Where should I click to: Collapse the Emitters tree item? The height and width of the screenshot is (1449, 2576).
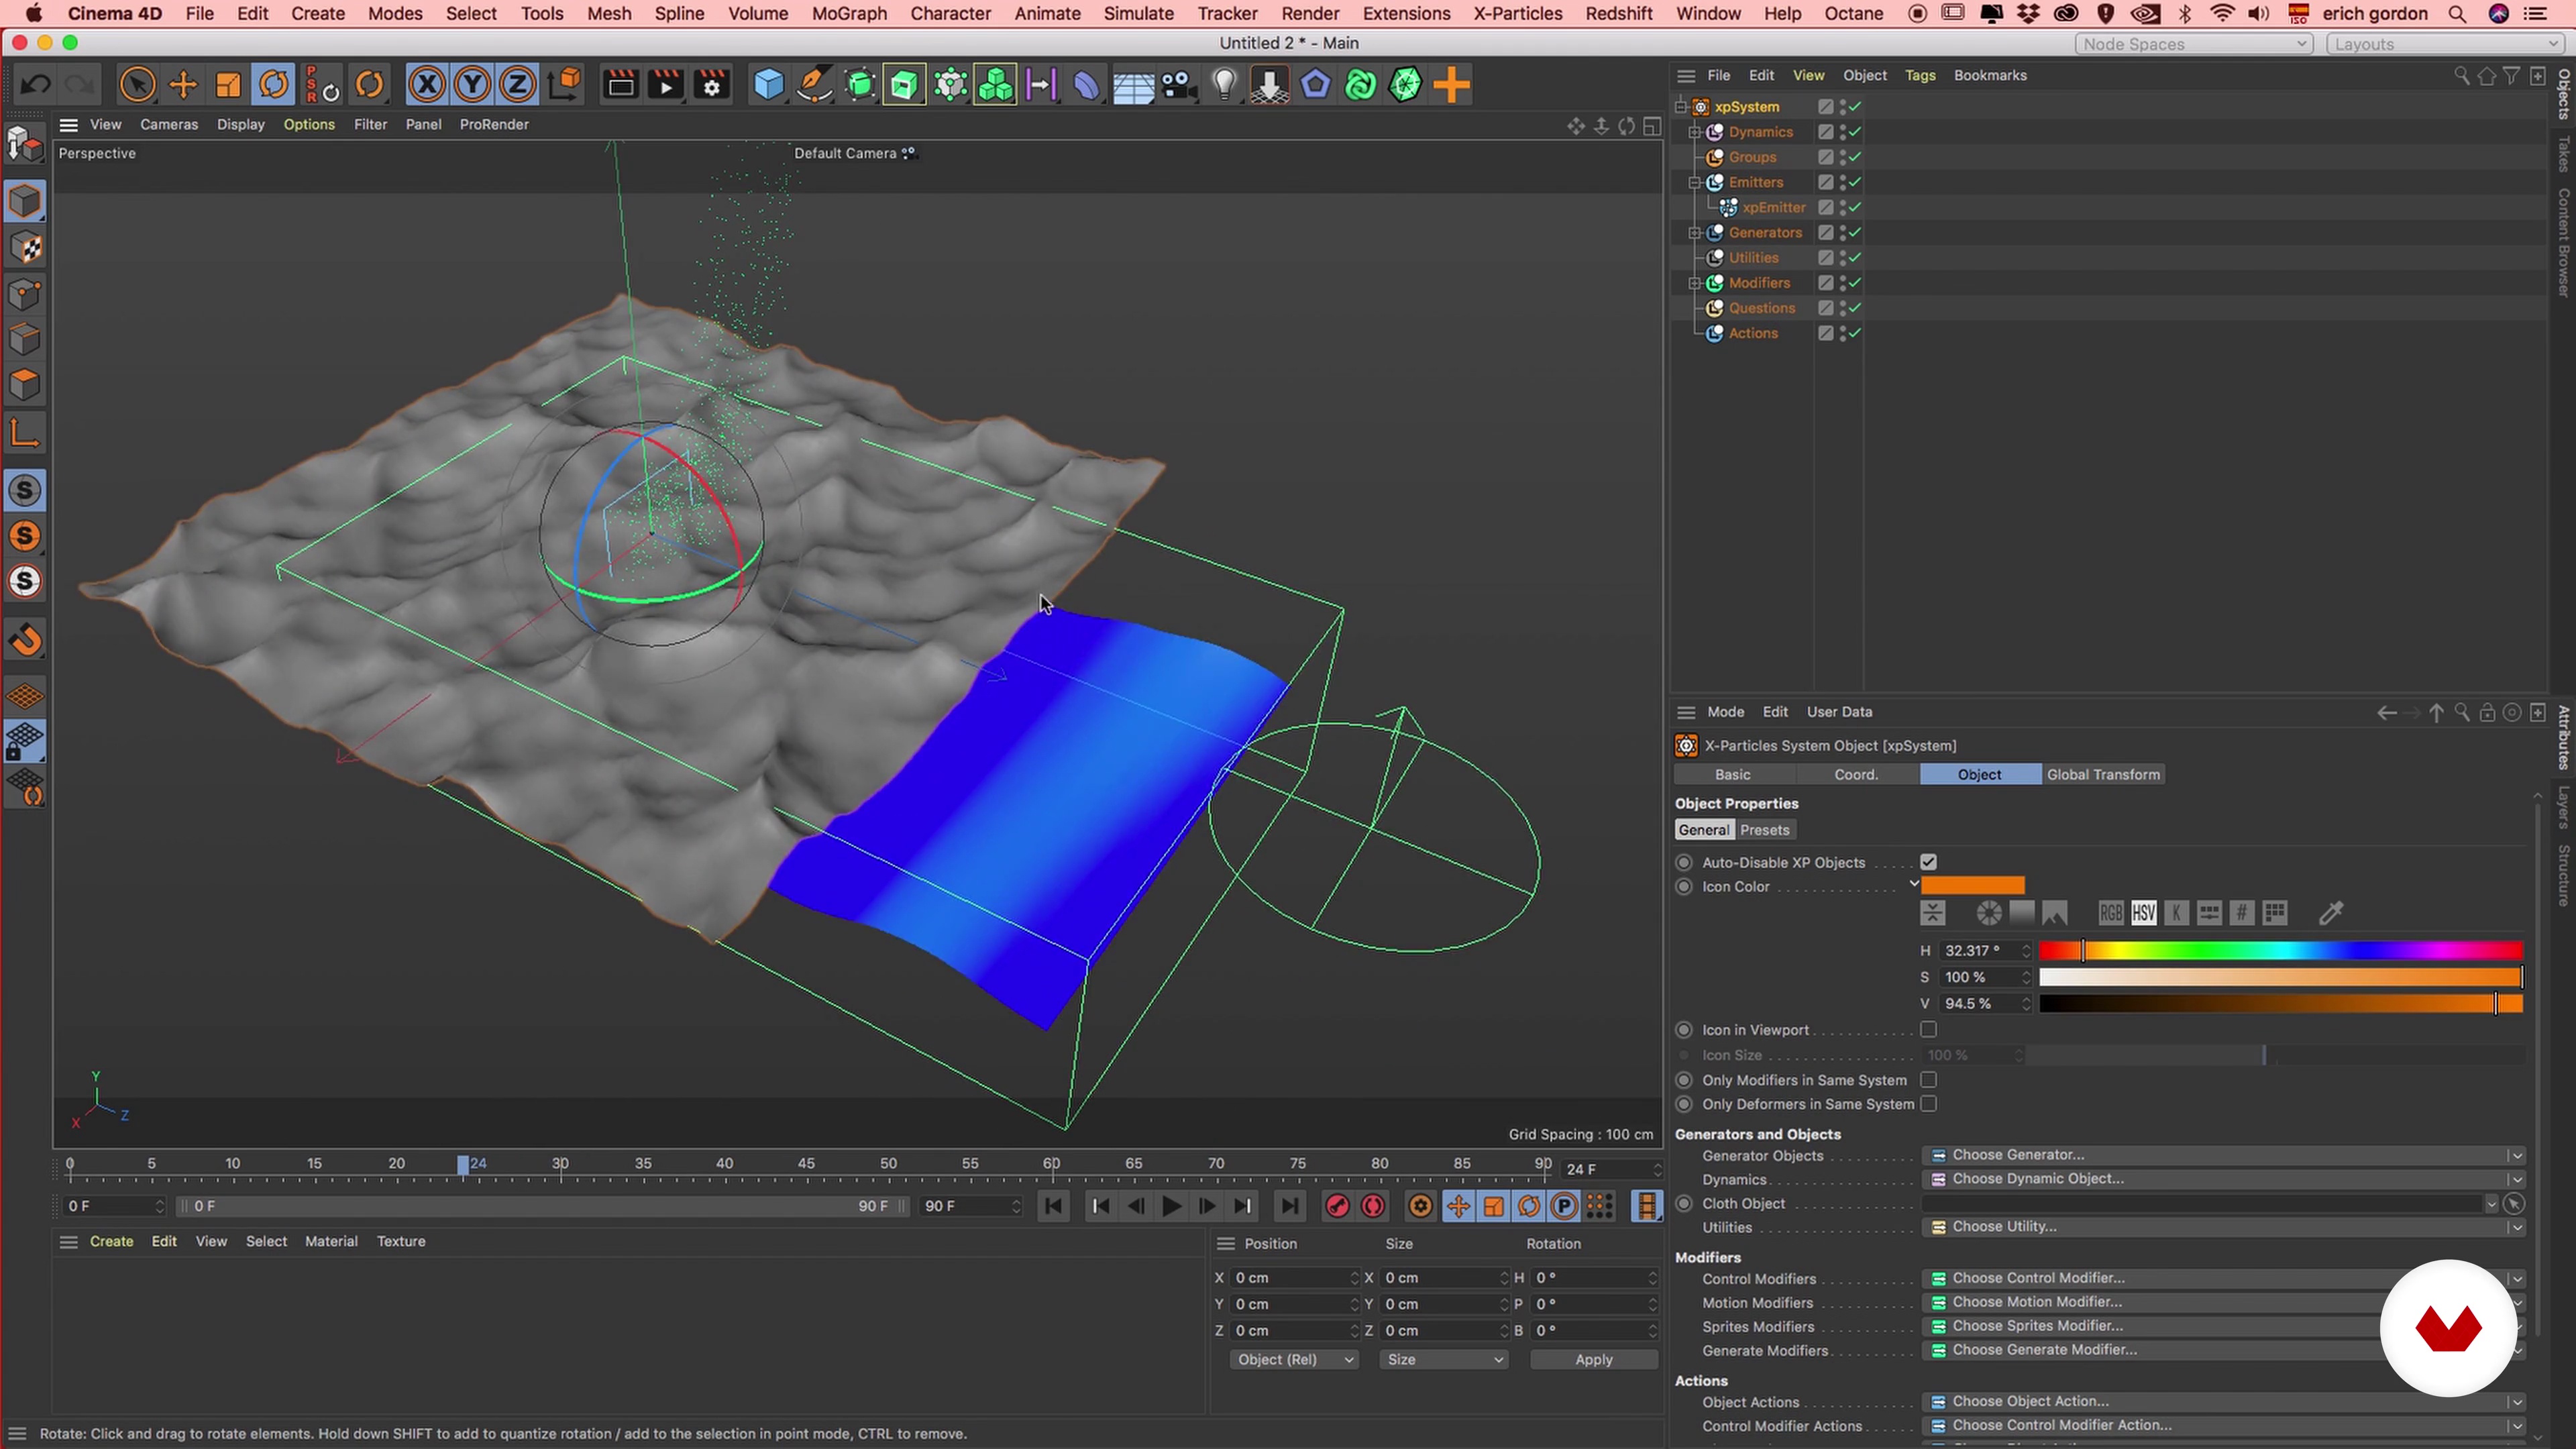click(1694, 182)
